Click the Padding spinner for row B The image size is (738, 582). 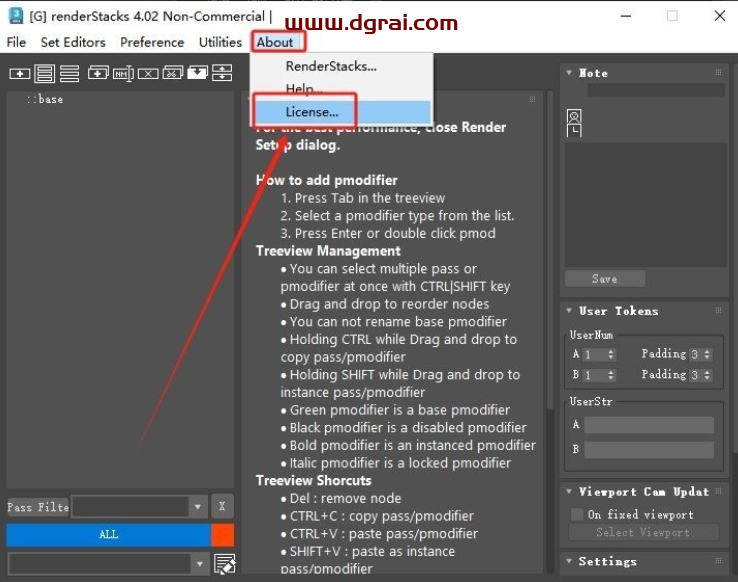coord(707,375)
